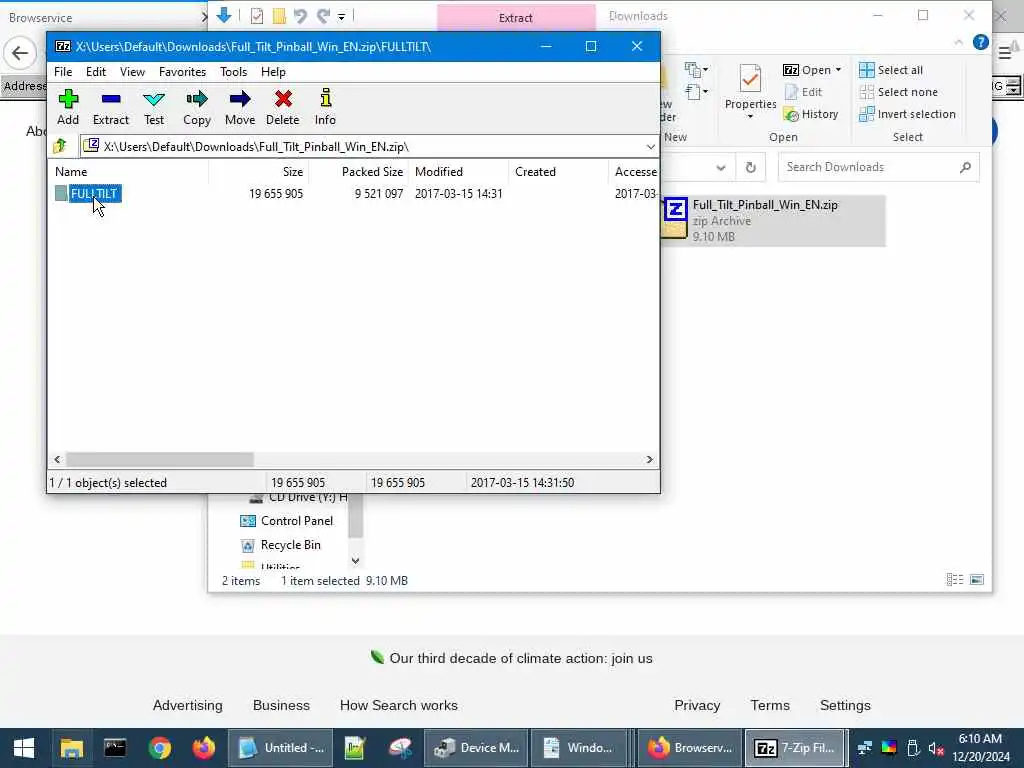Click the taskbar clock showing 6:10 AM
This screenshot has height=768, width=1024.
click(x=980, y=748)
